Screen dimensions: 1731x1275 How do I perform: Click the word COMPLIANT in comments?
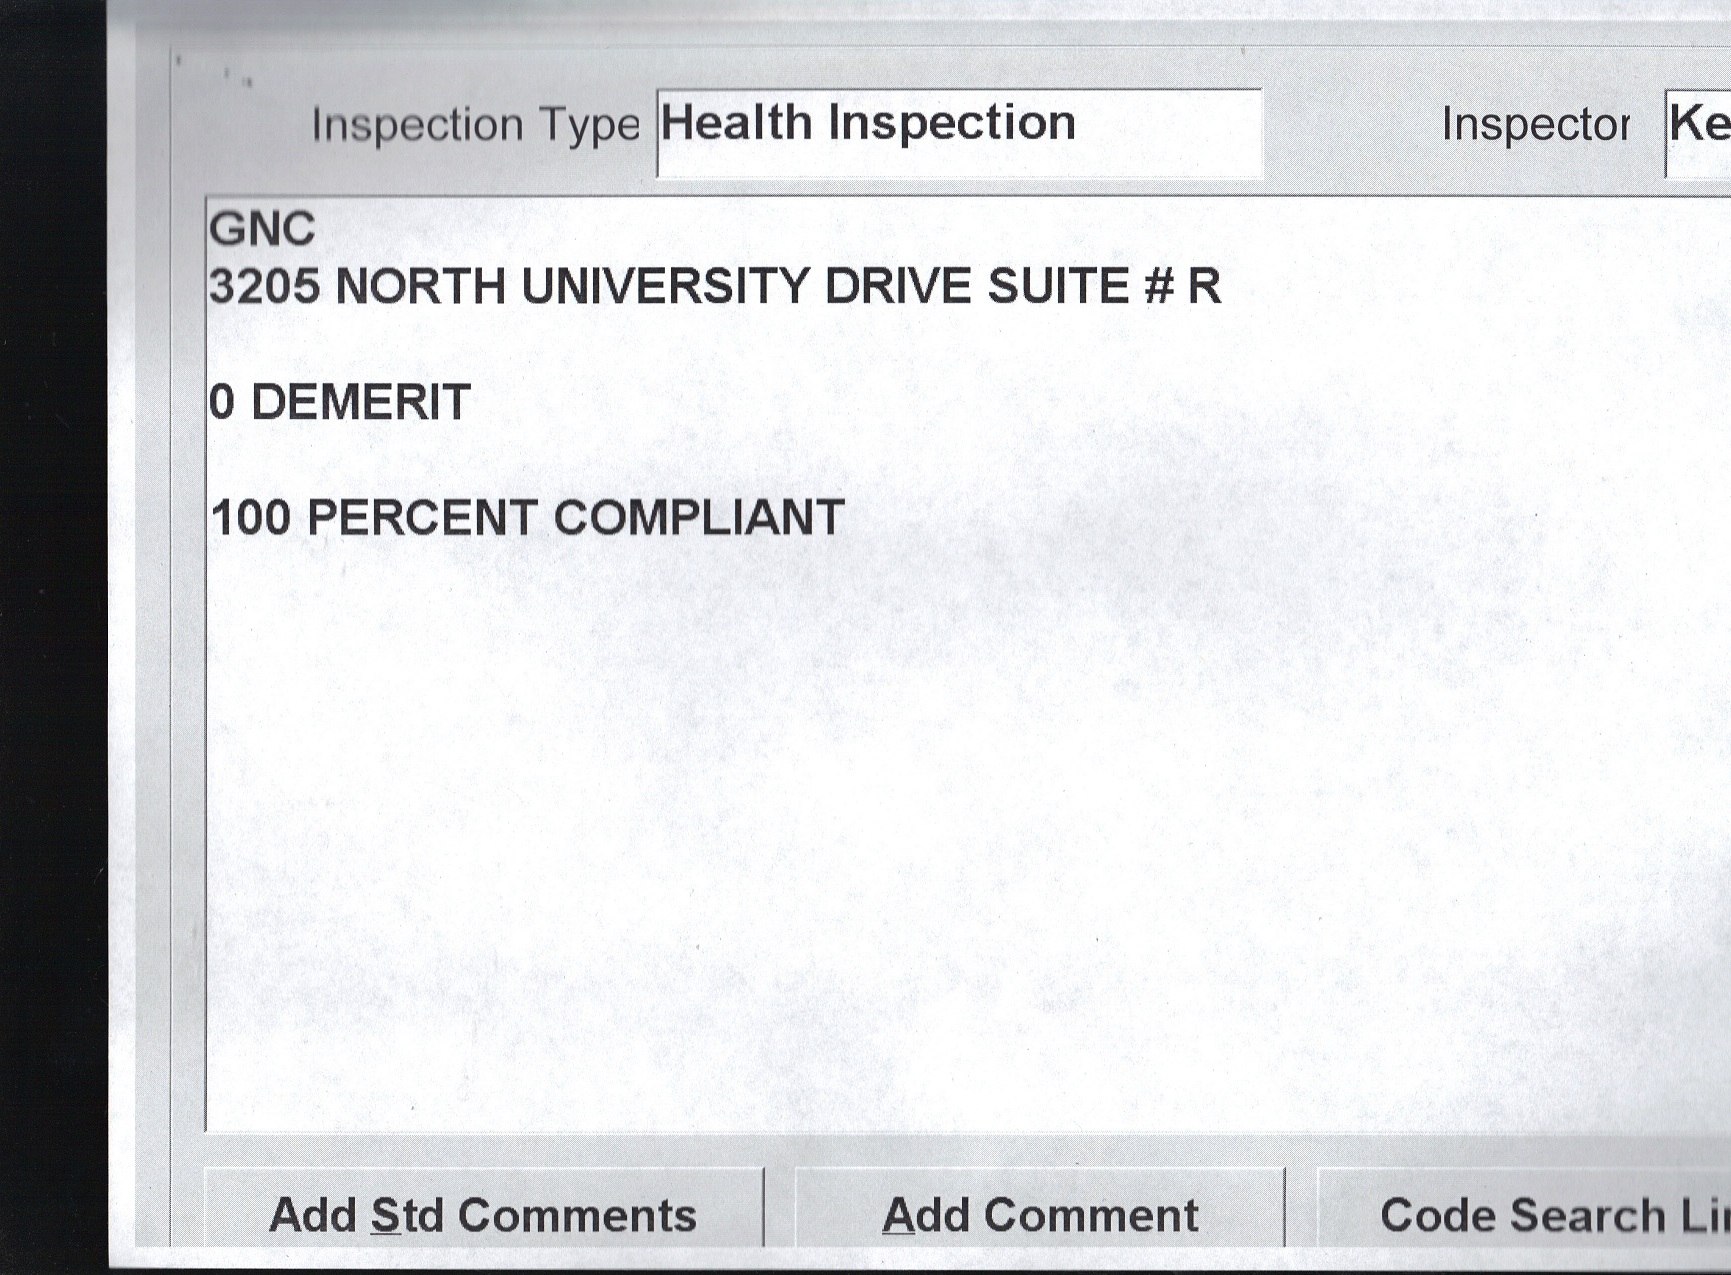coord(698,518)
